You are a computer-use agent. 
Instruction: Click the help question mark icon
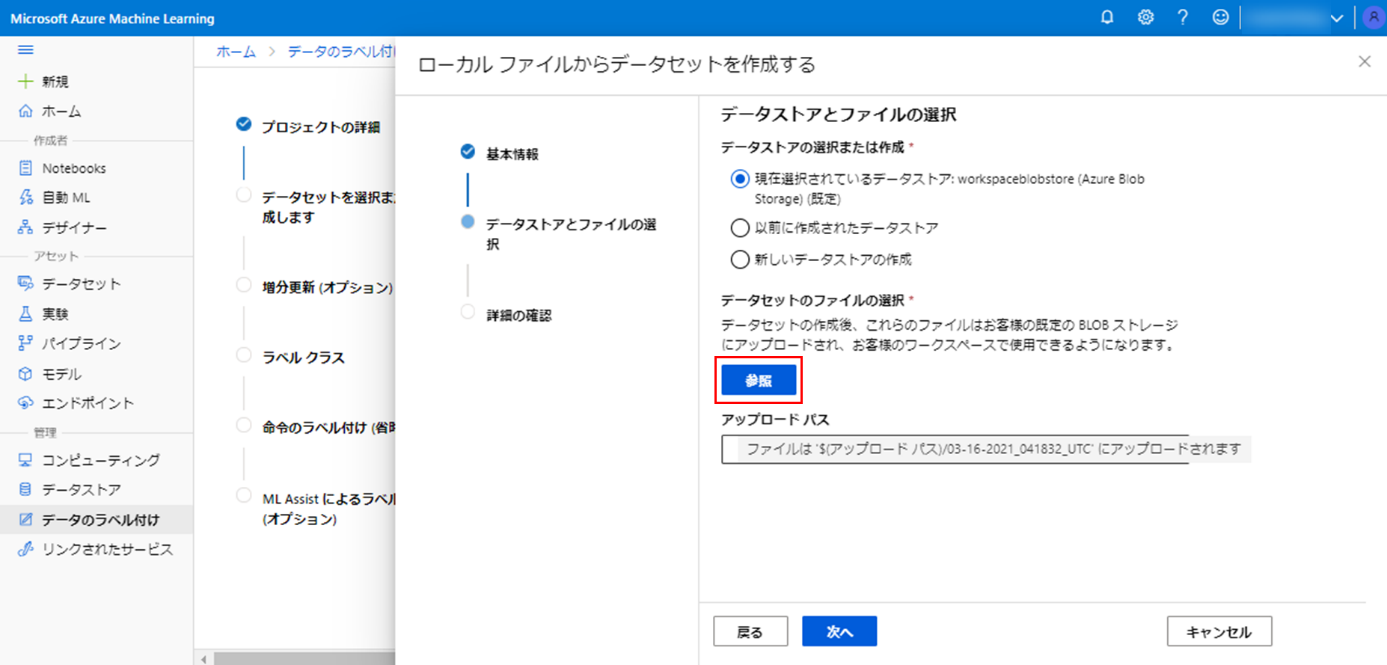pyautogui.click(x=1183, y=18)
